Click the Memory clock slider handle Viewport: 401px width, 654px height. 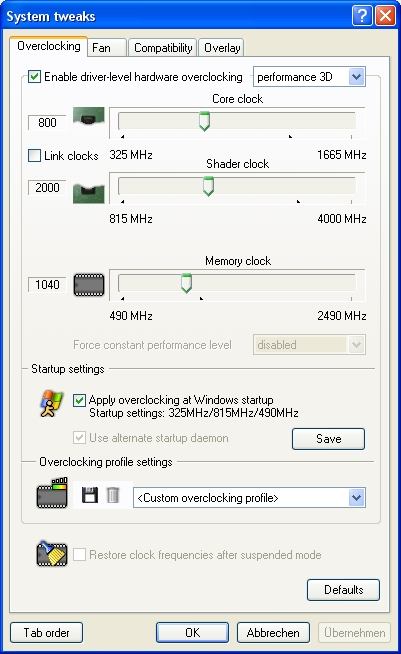tap(187, 283)
